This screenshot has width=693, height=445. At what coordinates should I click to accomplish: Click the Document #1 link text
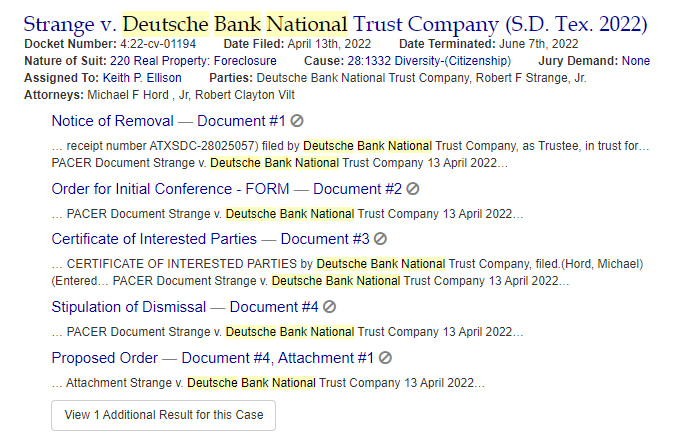click(x=241, y=121)
